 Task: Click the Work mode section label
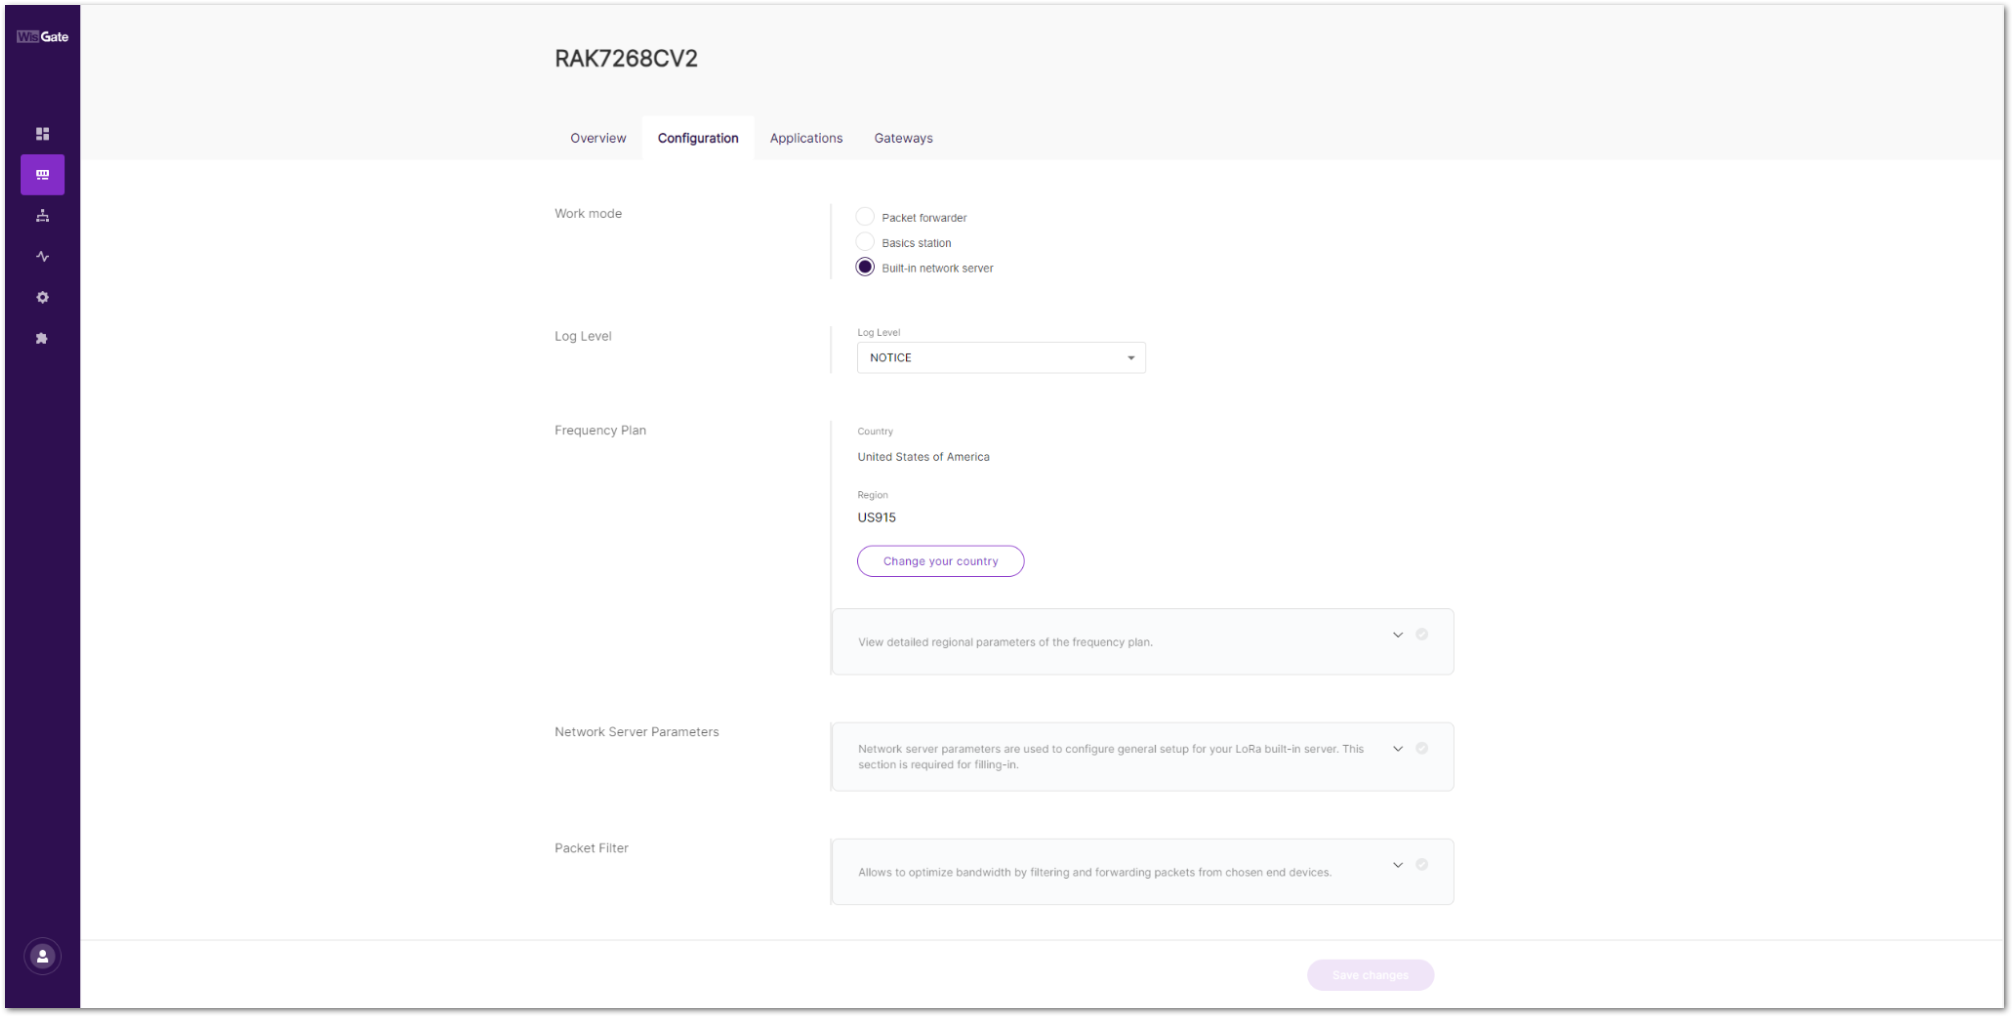click(588, 214)
